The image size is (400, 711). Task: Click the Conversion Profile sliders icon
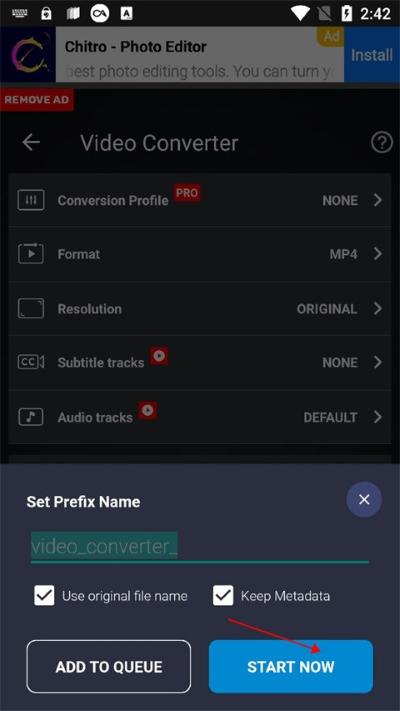point(31,200)
